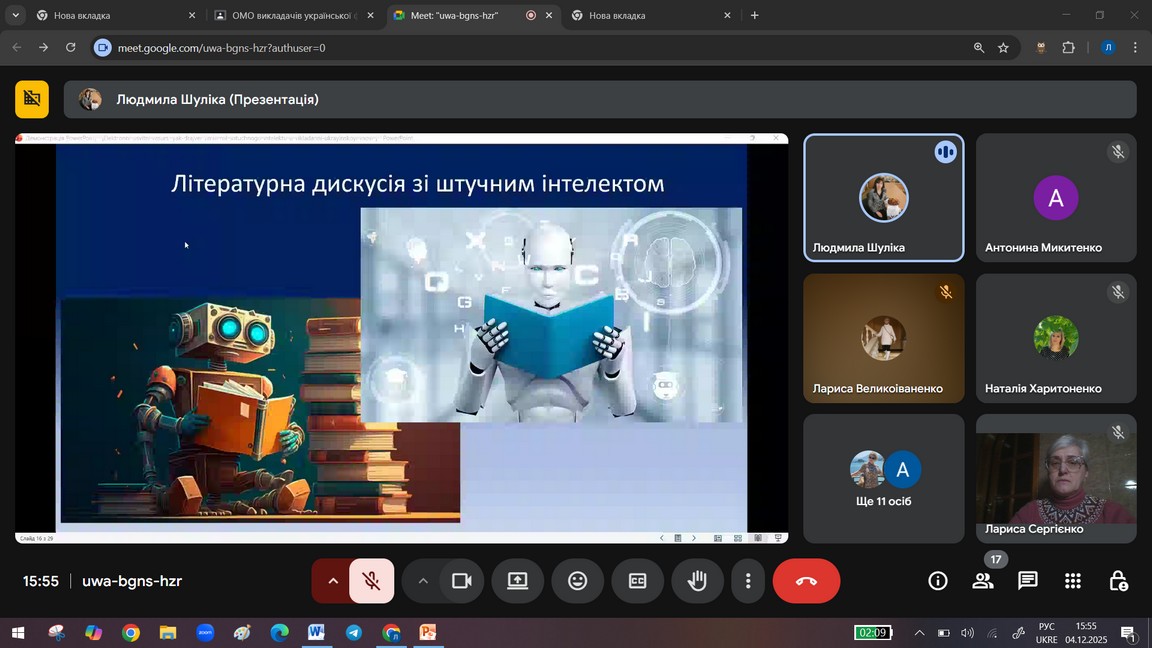Turn on closed captions
The width and height of the screenshot is (1152, 648).
(x=637, y=581)
